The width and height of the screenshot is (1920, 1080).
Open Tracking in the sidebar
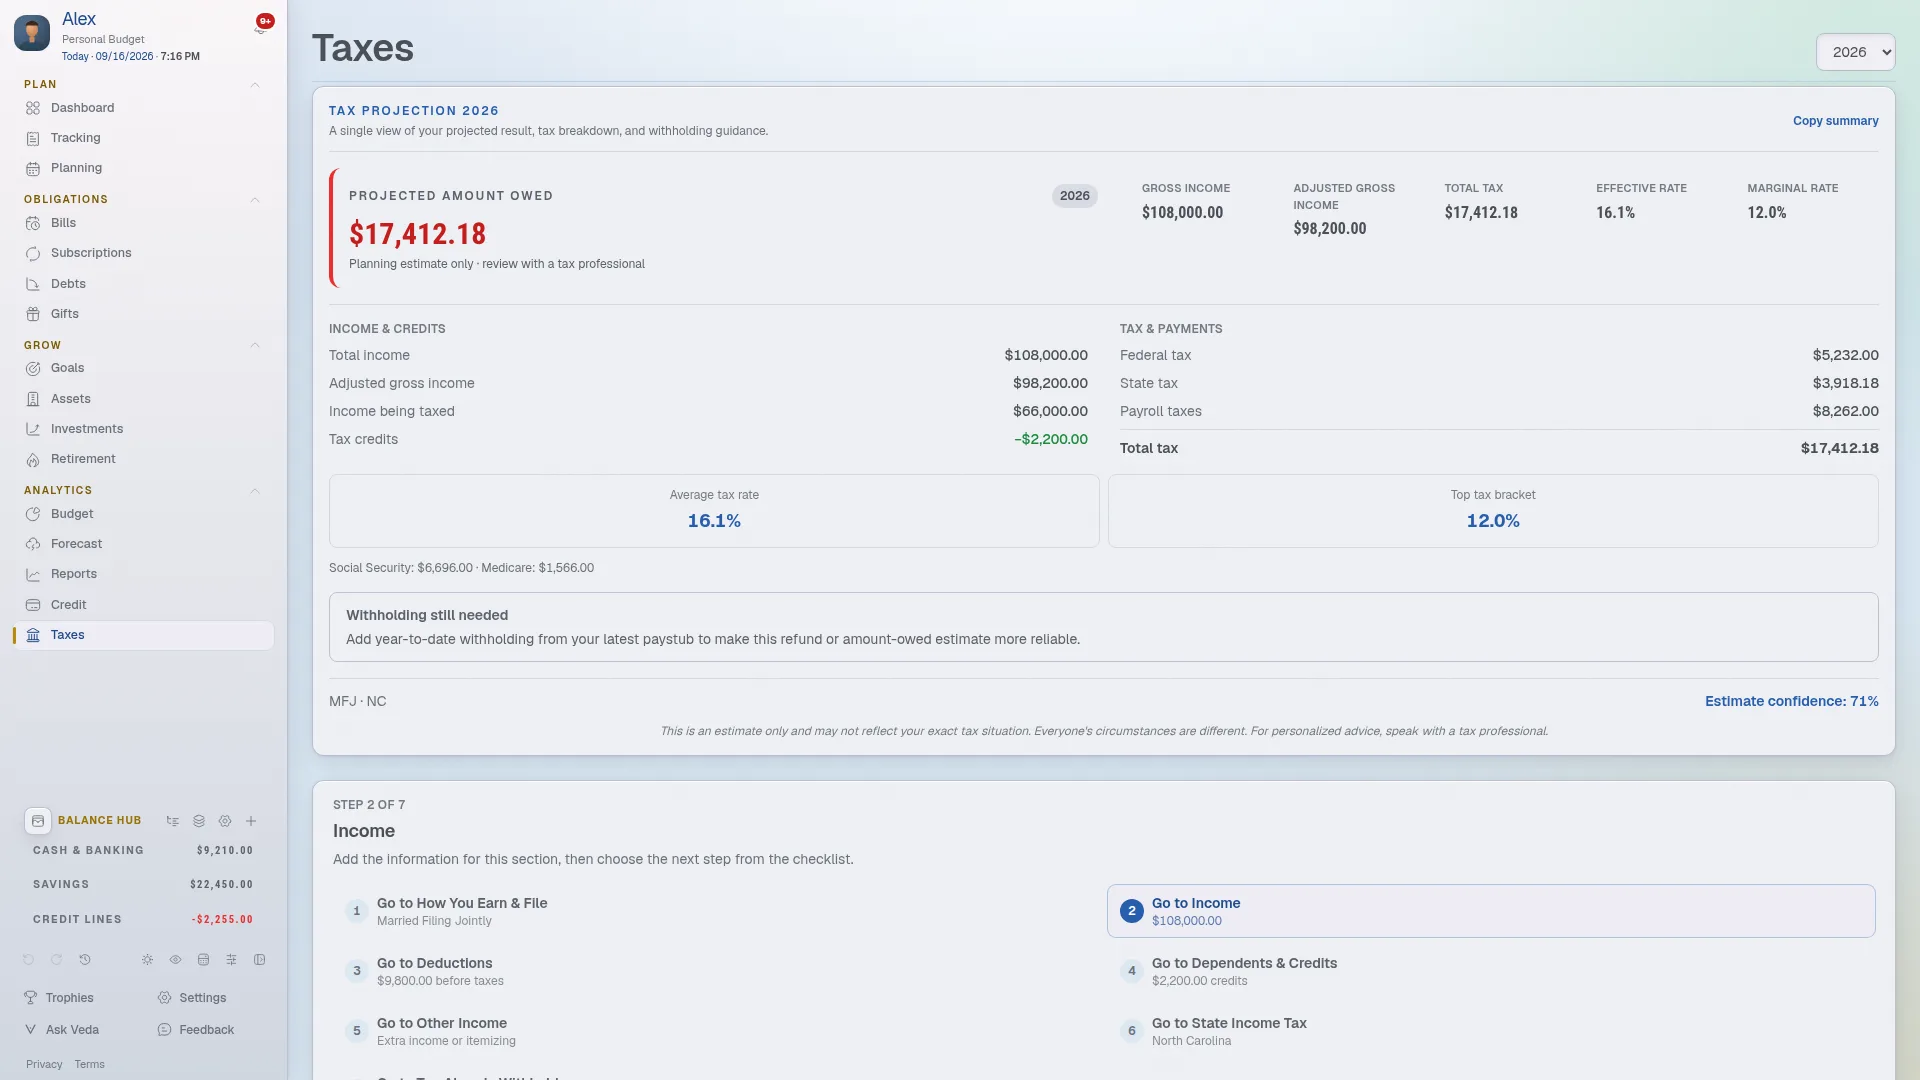[143, 138]
